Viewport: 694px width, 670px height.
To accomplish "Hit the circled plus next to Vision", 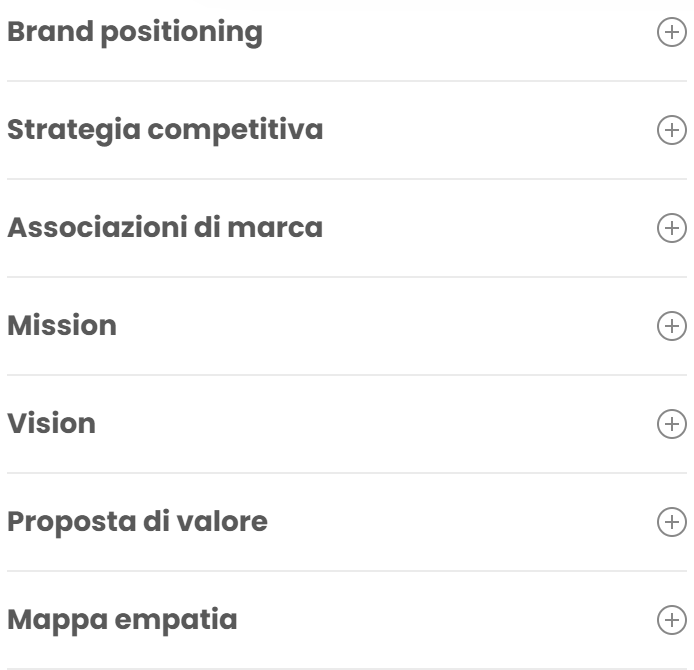I will coord(671,424).
